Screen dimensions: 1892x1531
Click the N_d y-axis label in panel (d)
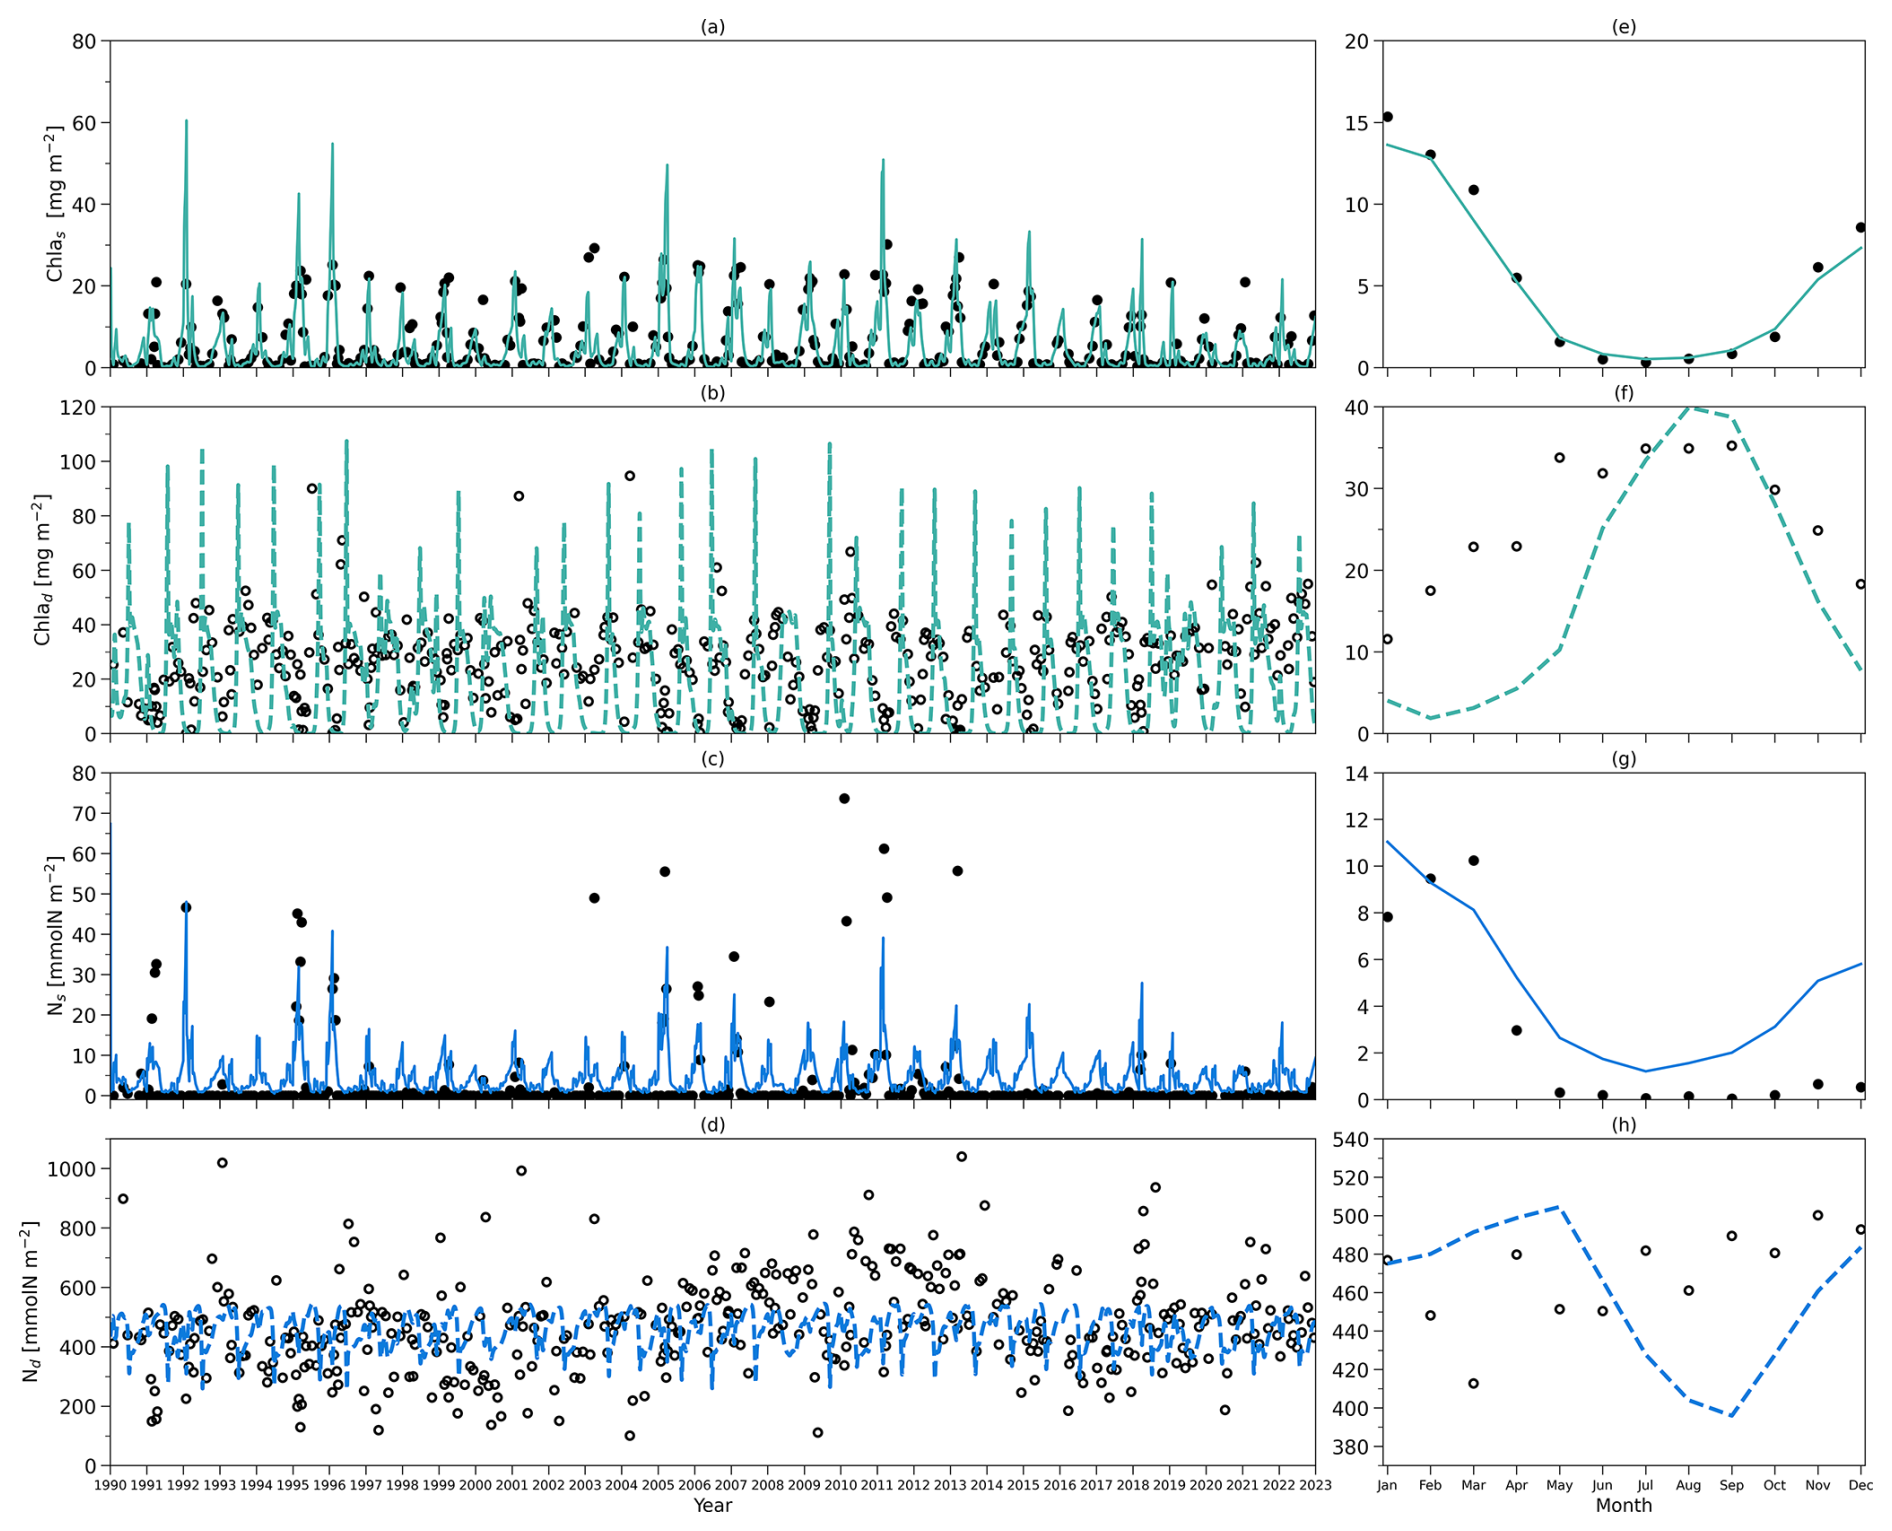click(31, 1302)
